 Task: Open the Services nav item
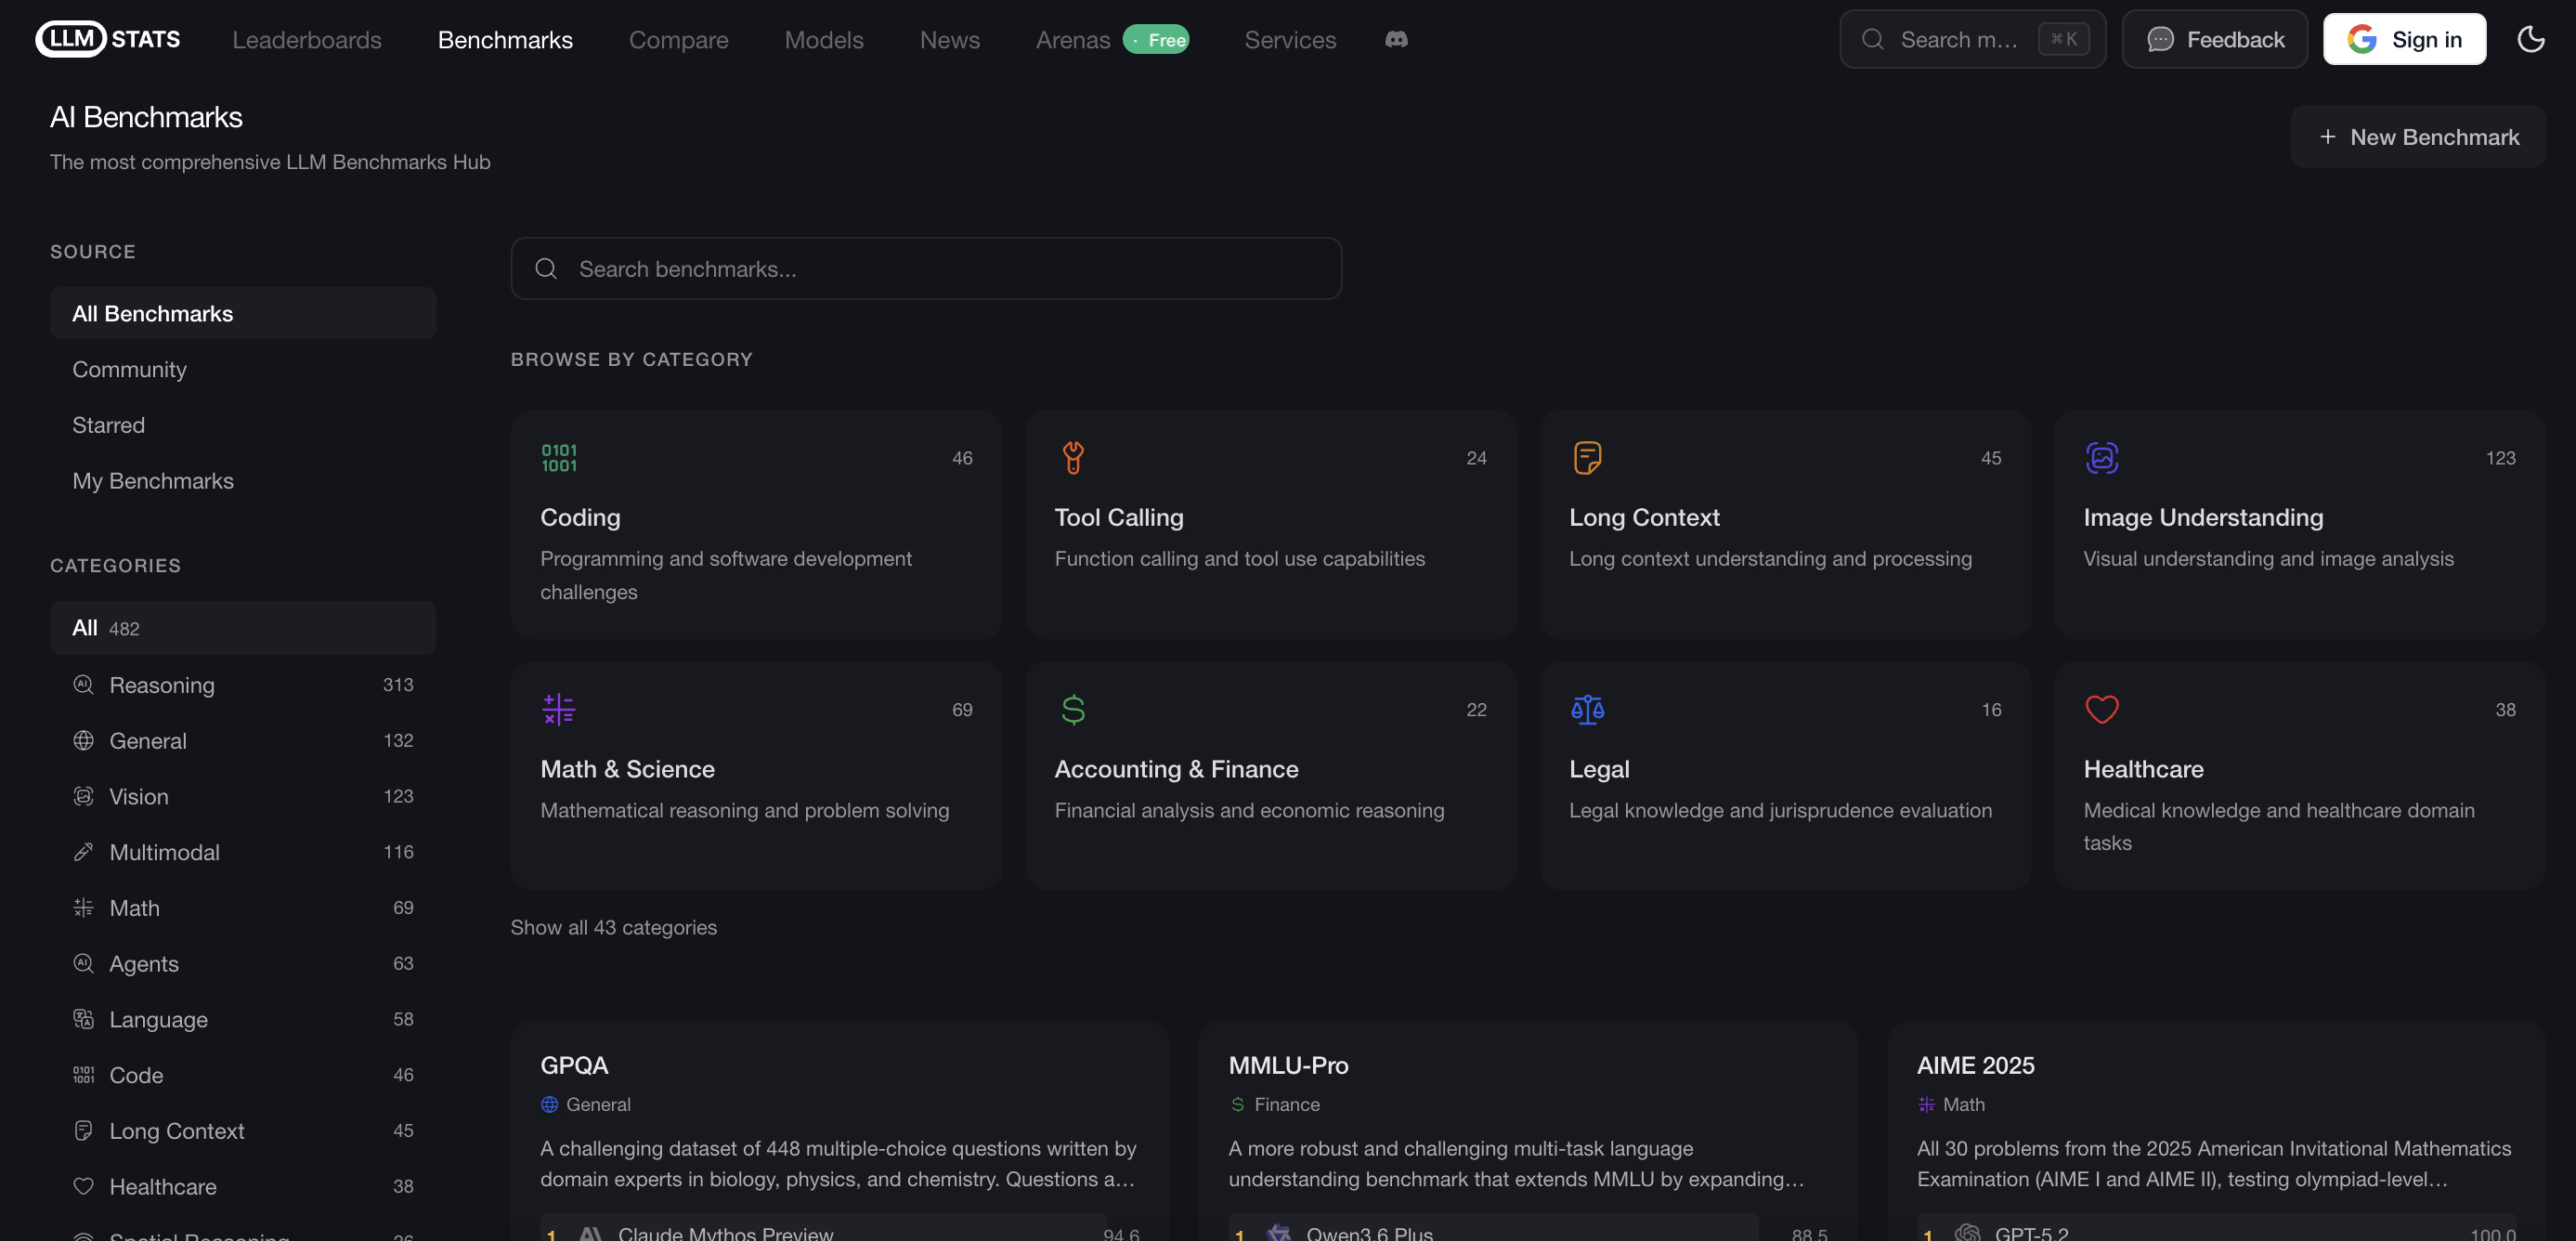[1290, 39]
